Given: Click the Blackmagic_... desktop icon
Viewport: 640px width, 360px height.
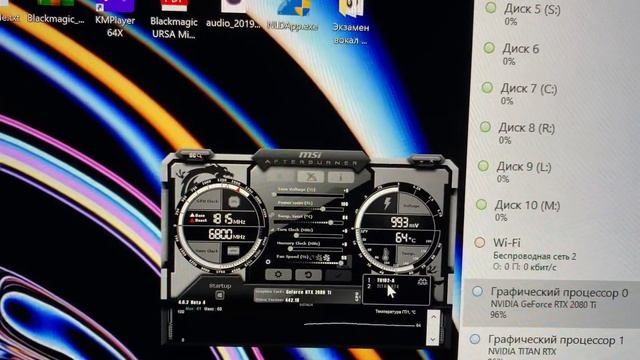Looking at the screenshot, I should tap(56, 12).
